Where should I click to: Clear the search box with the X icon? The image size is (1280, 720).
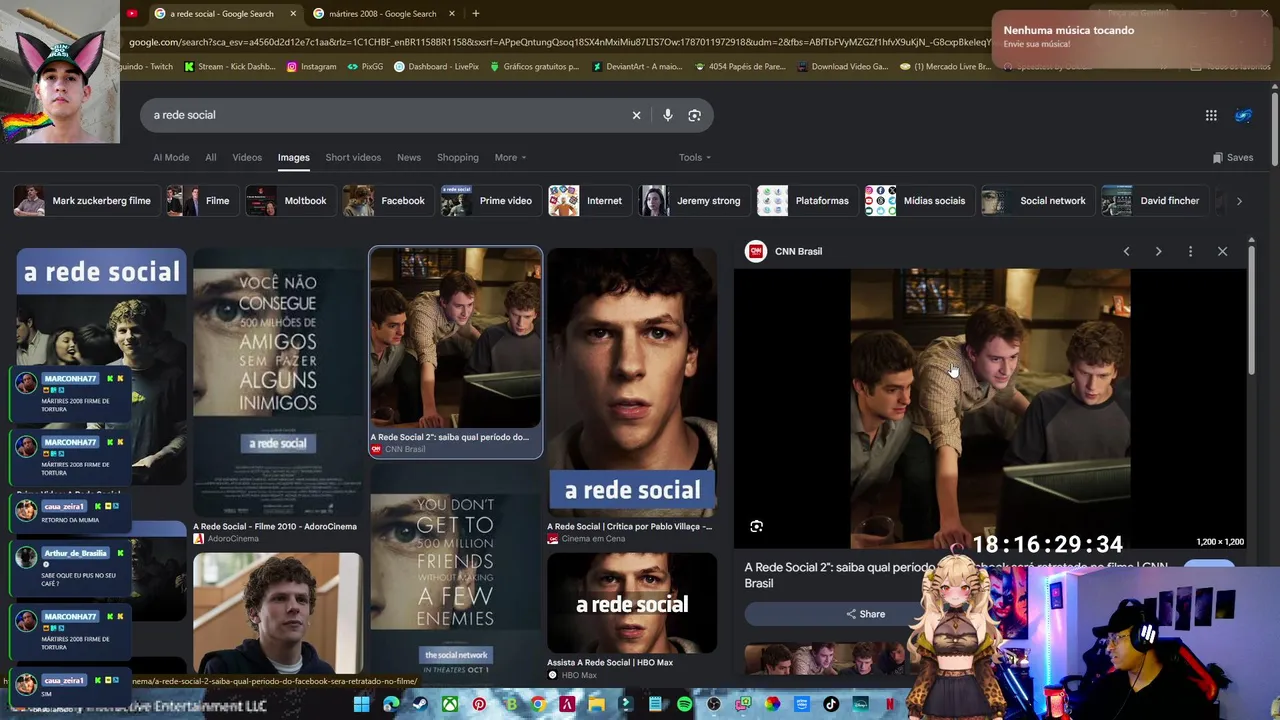(x=636, y=115)
